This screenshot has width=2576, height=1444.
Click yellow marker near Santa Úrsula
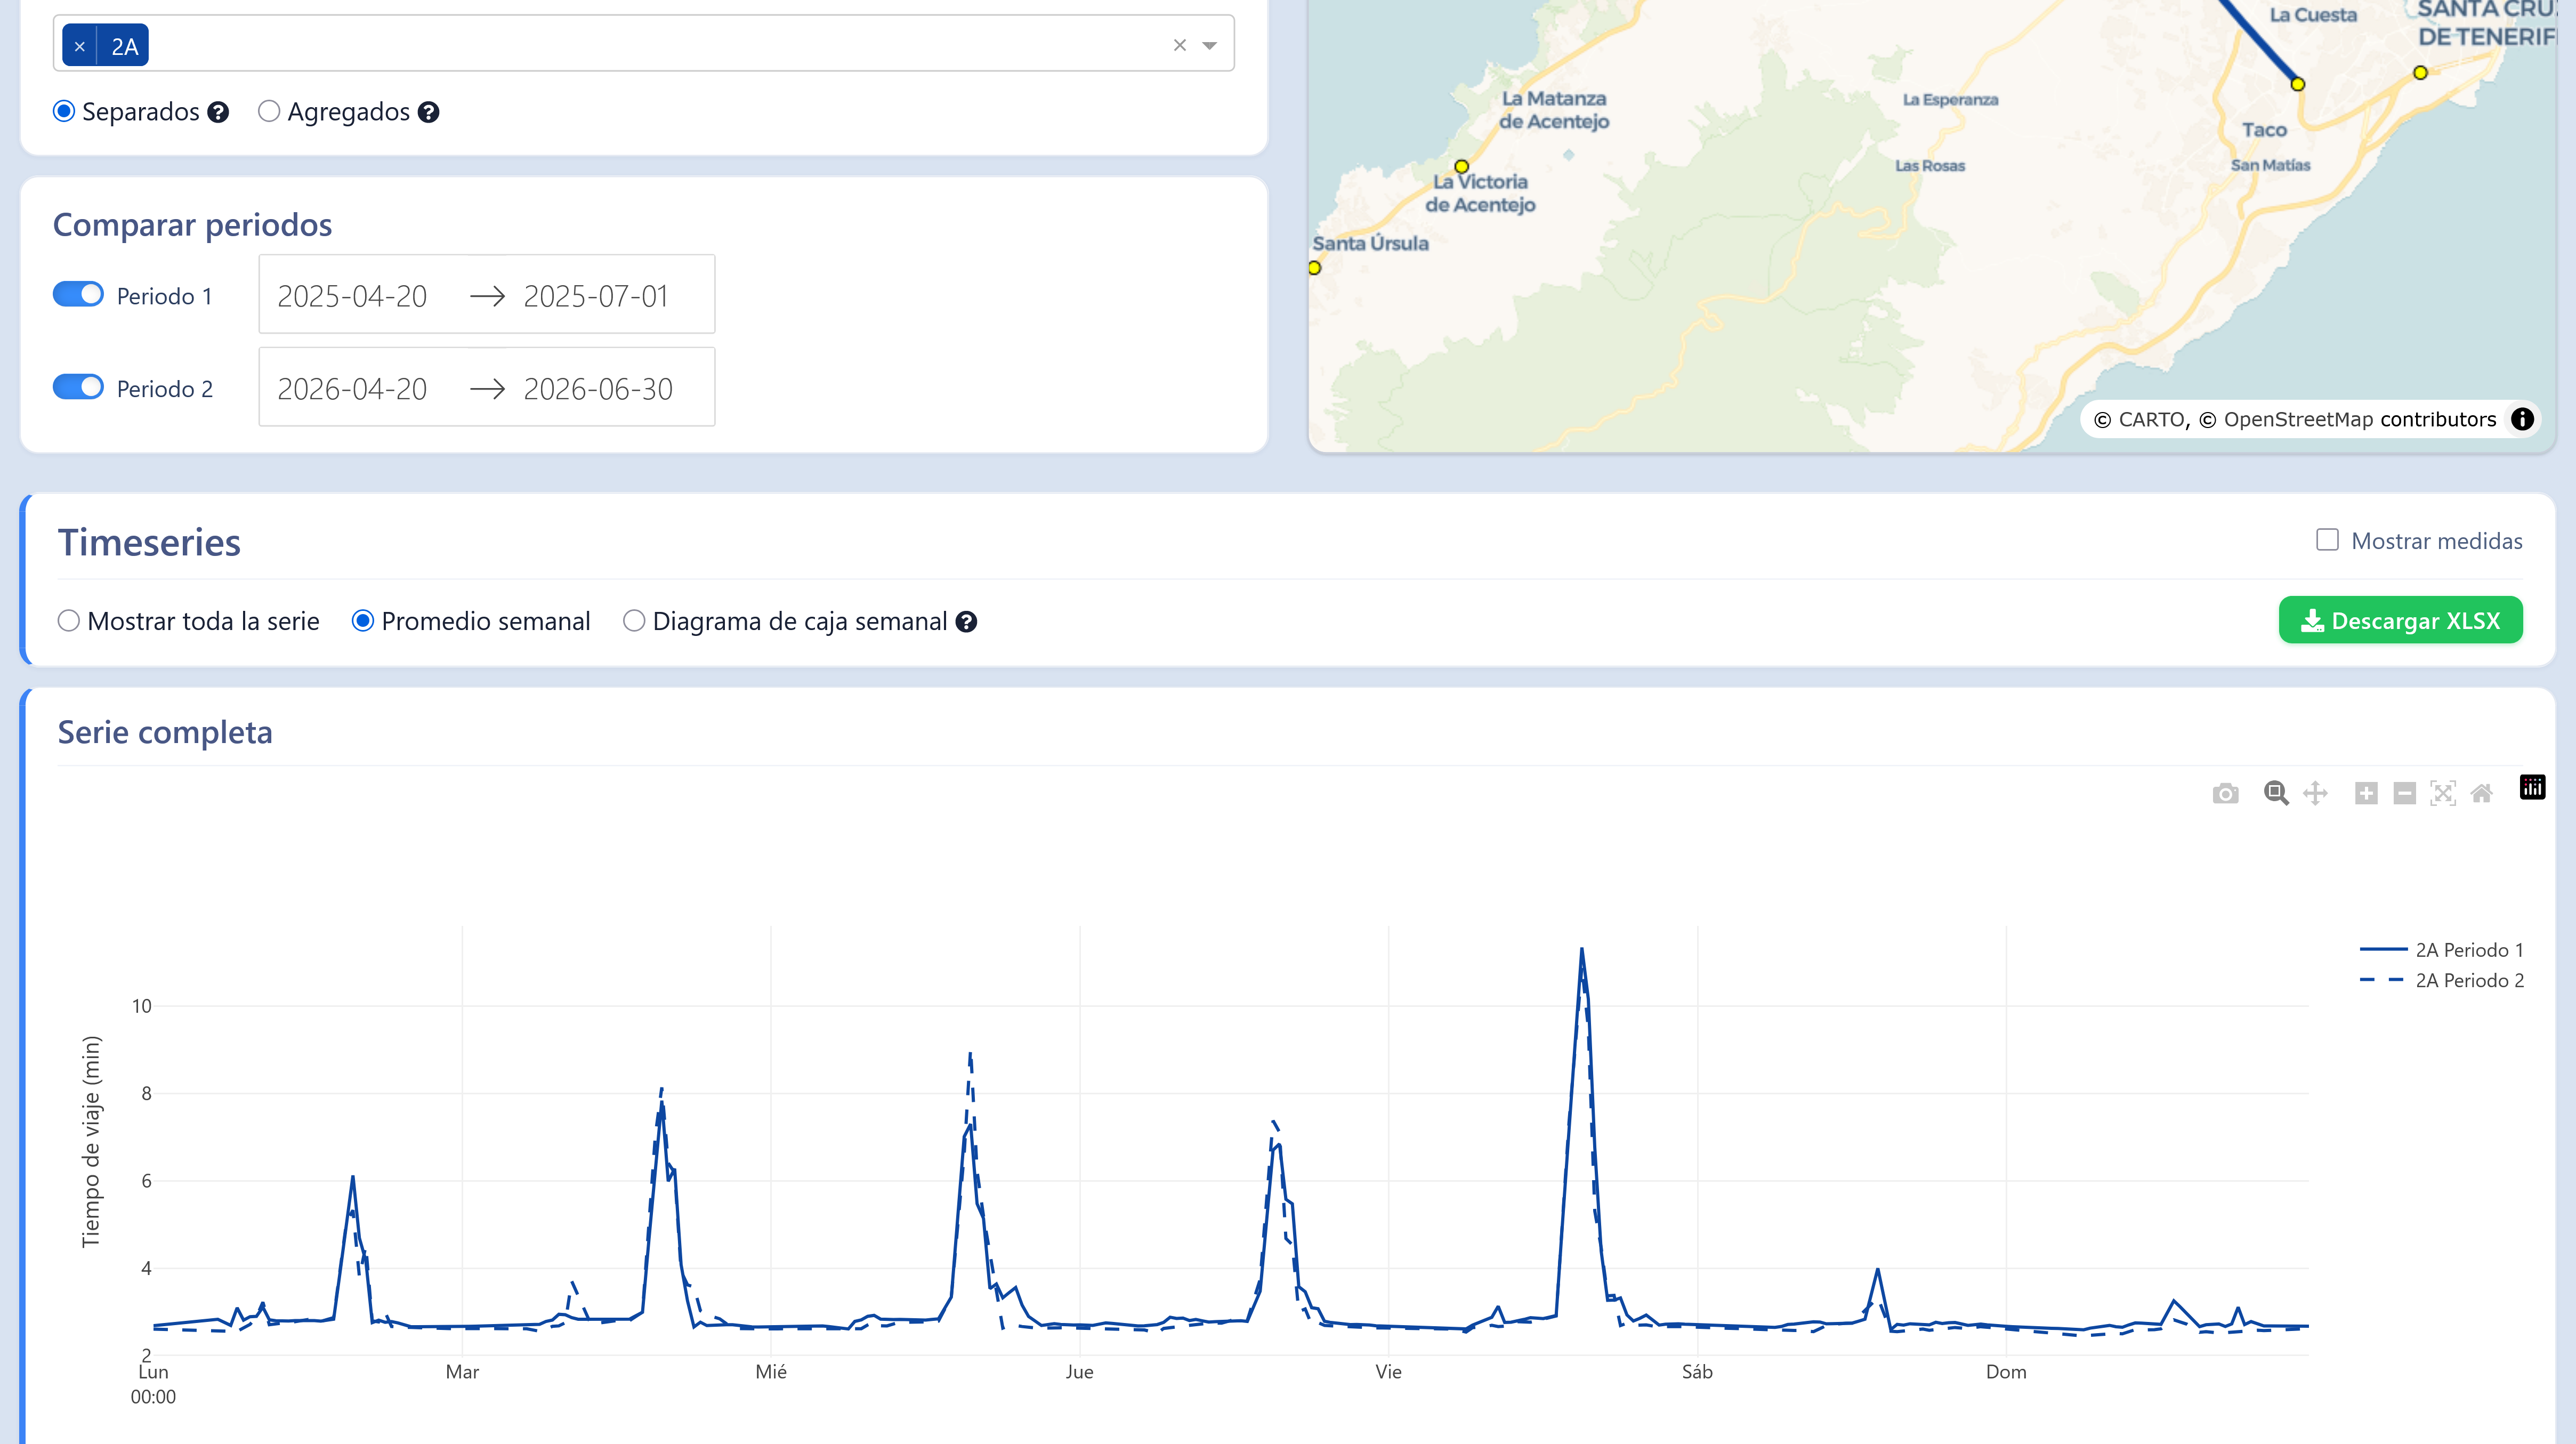click(1315, 268)
